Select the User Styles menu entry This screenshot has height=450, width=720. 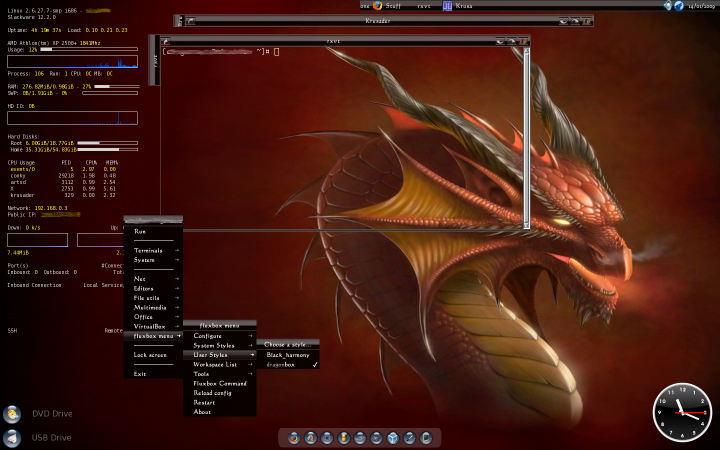(219, 355)
